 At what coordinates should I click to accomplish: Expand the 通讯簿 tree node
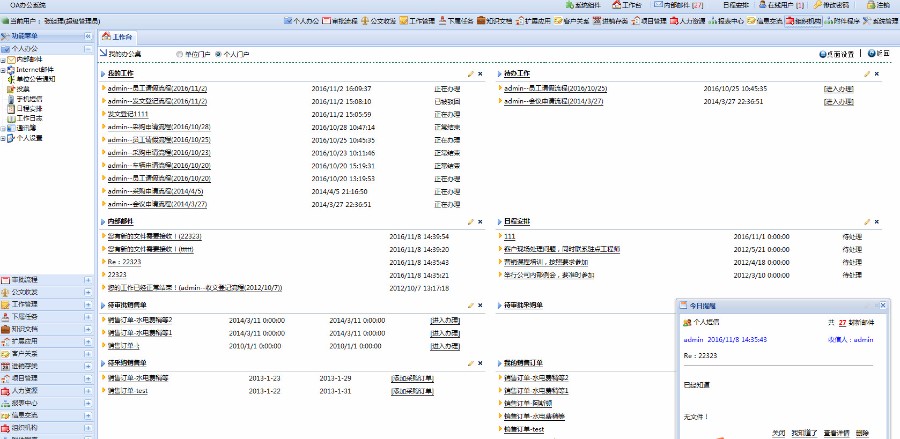(x=3, y=128)
